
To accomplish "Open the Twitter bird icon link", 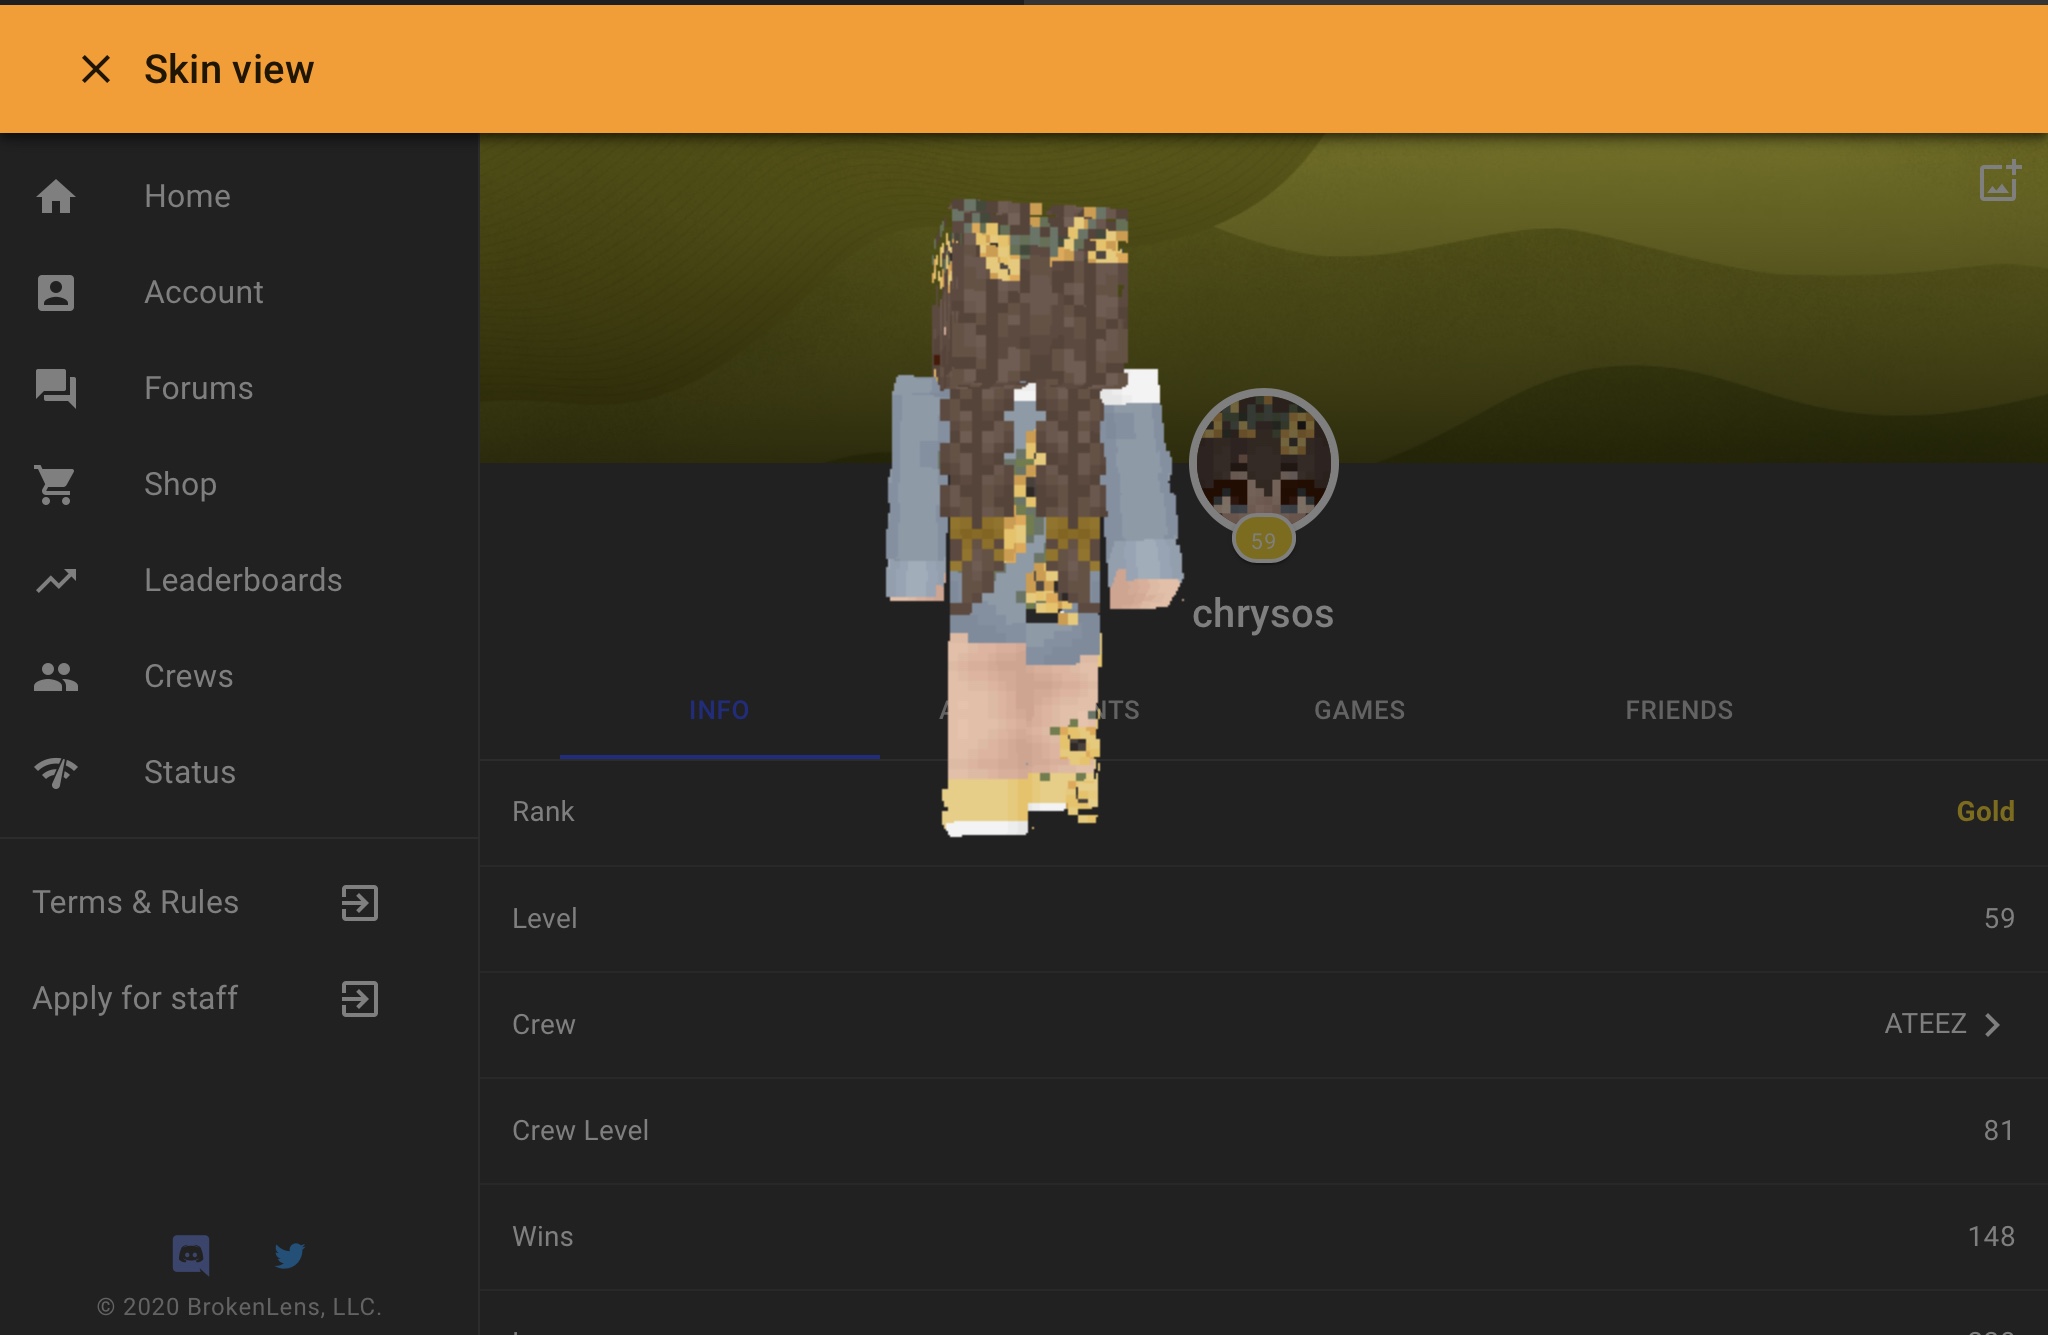I will pyautogui.click(x=289, y=1254).
